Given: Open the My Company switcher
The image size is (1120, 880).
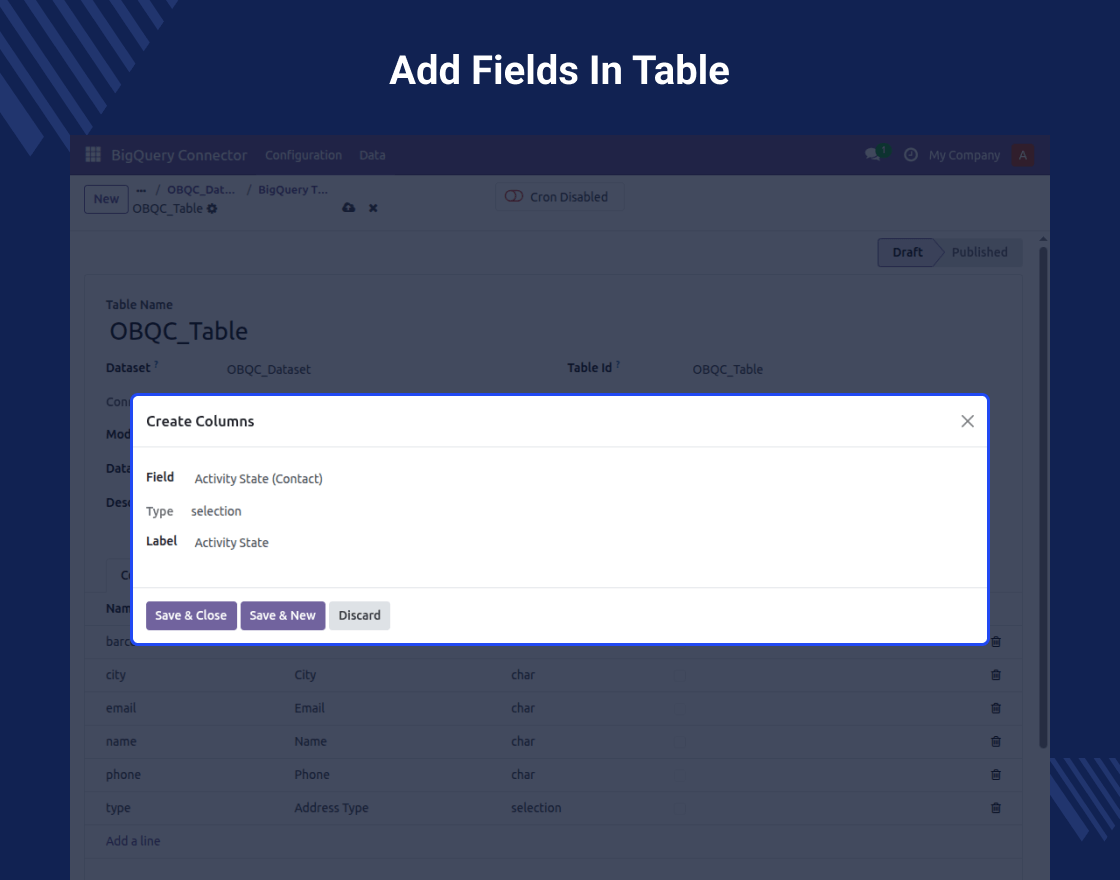Looking at the screenshot, I should pos(964,155).
